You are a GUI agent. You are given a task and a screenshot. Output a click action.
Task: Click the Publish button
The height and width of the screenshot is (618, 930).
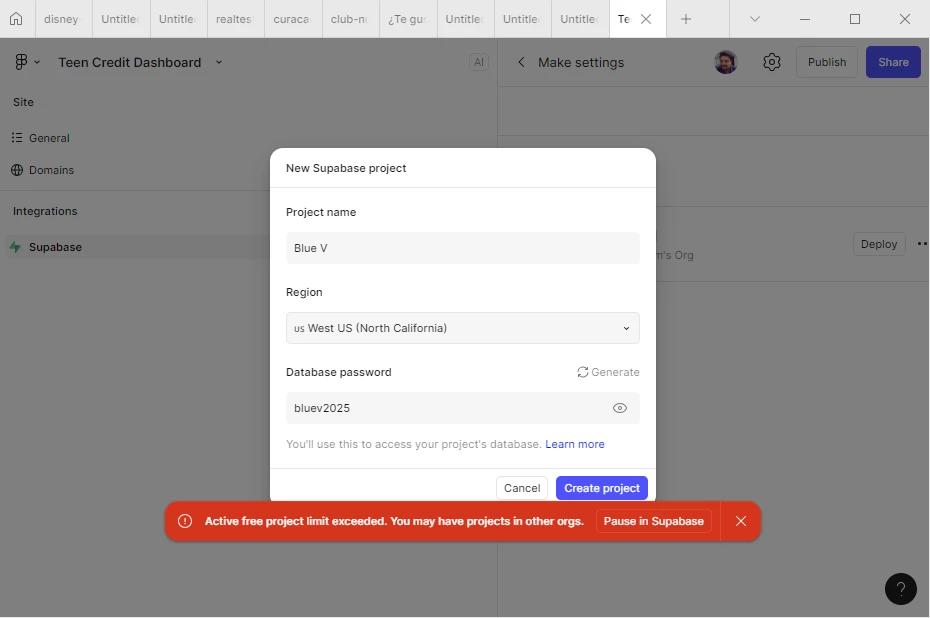(x=827, y=62)
